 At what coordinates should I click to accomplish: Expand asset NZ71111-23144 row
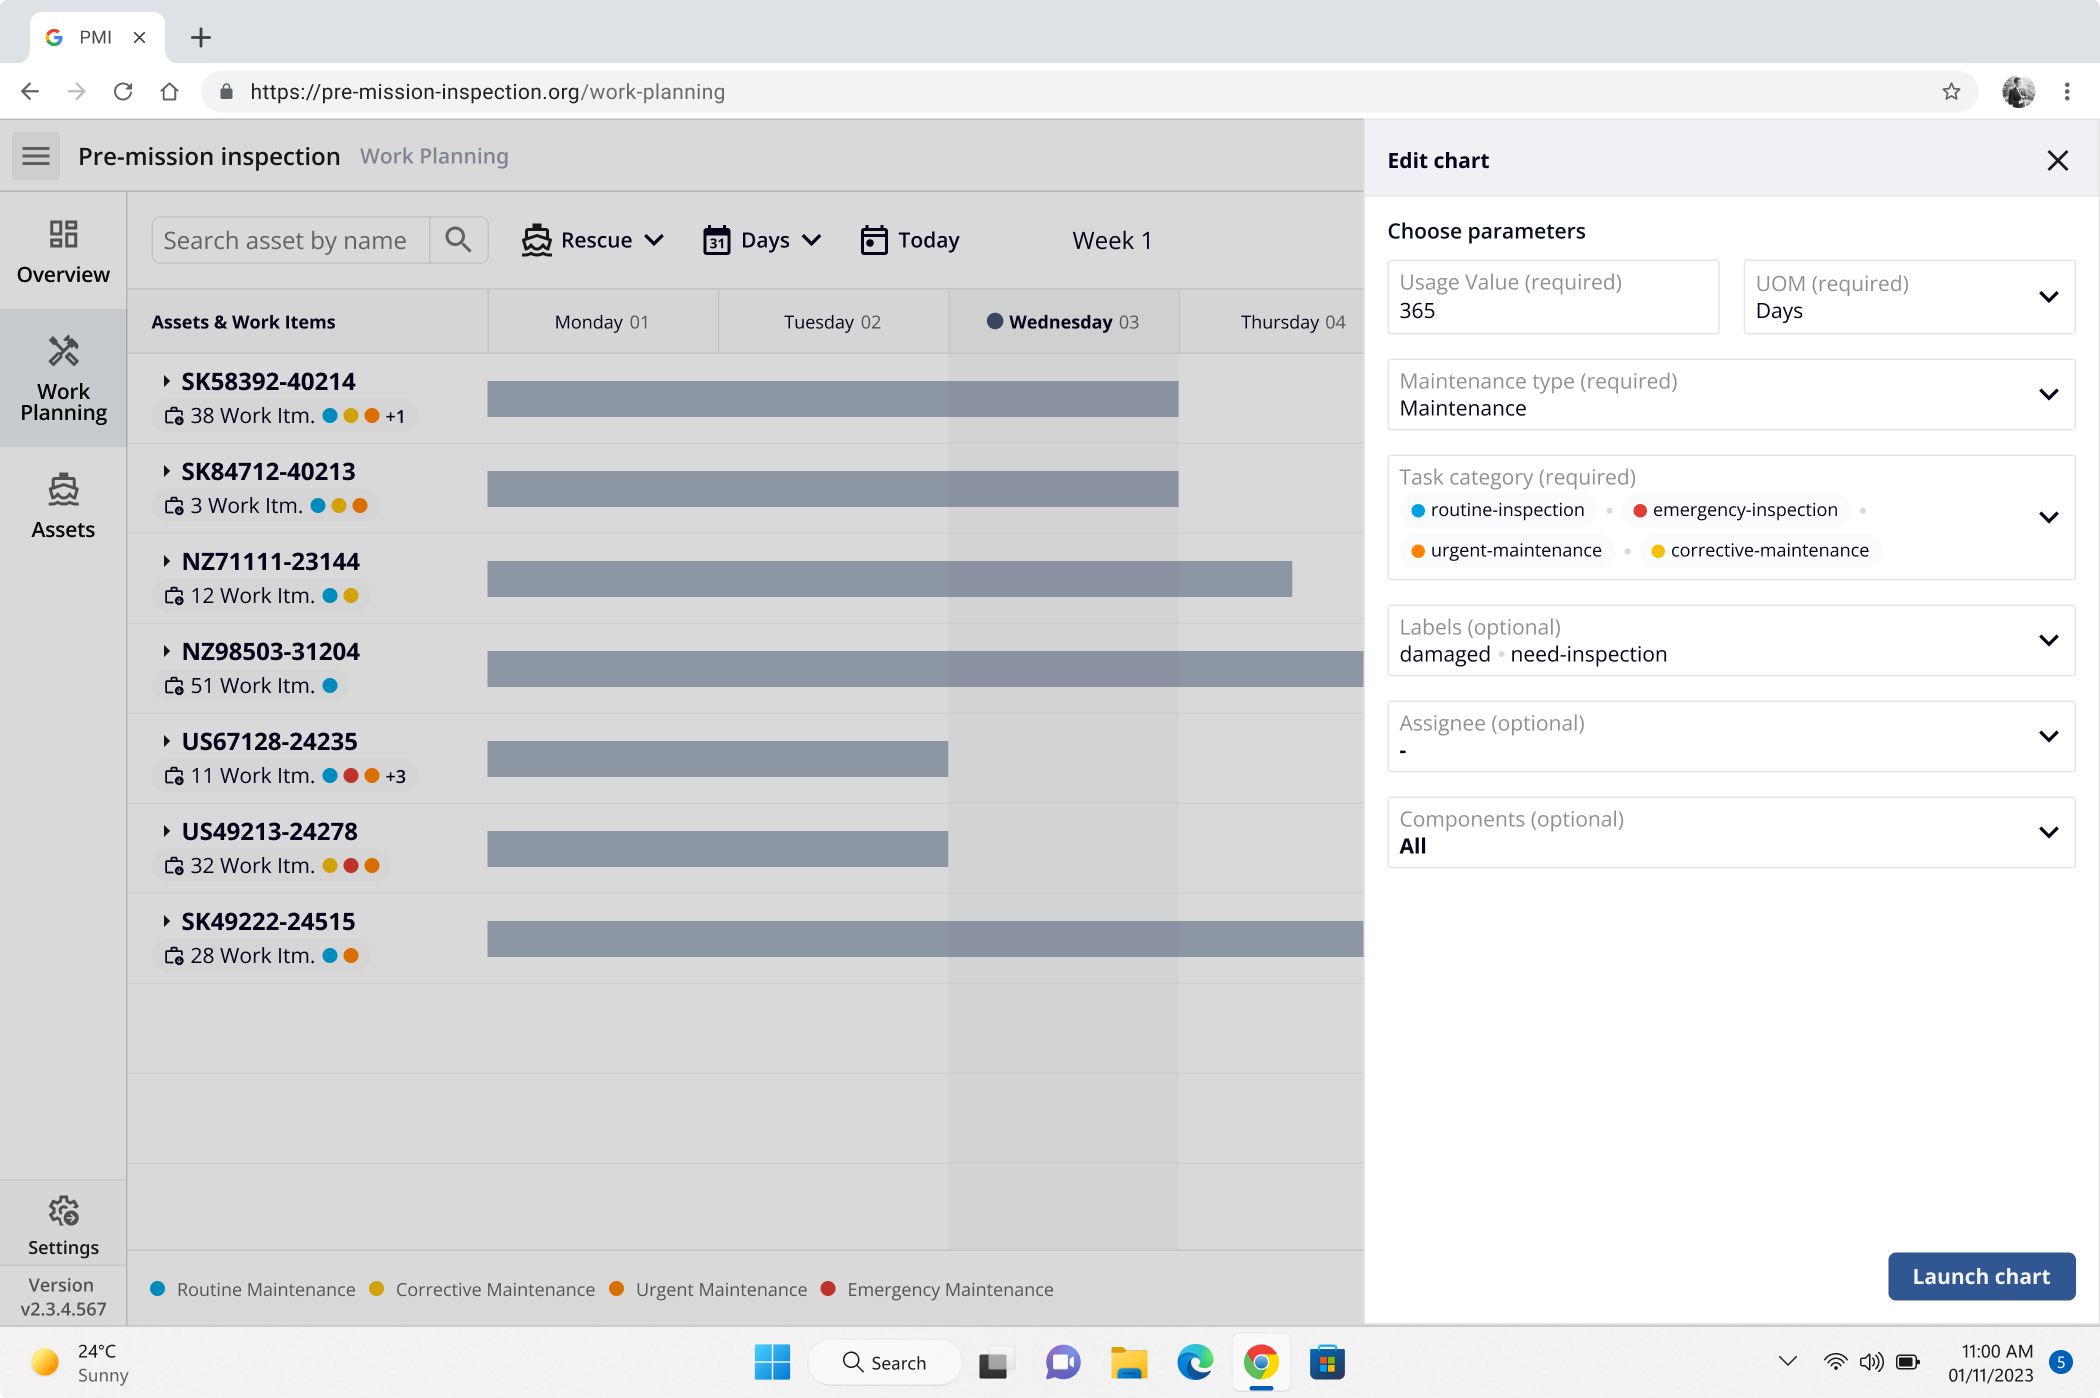(166, 561)
